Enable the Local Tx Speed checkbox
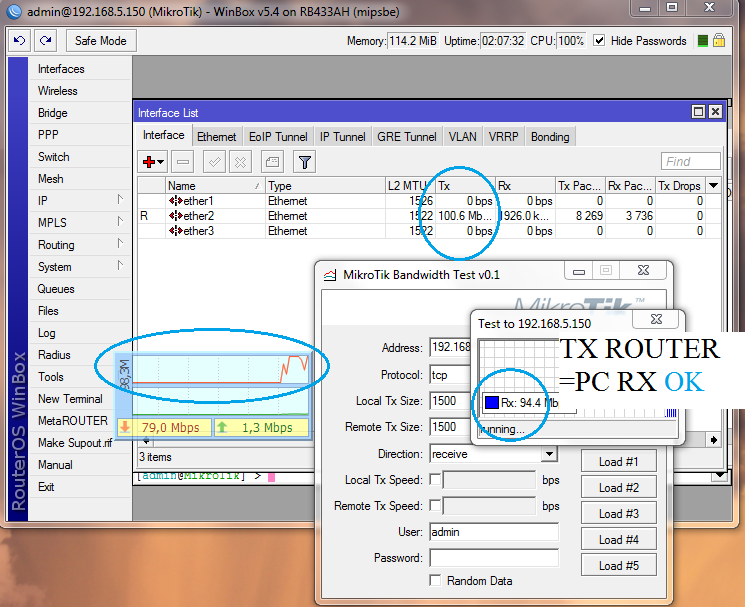 pos(435,479)
